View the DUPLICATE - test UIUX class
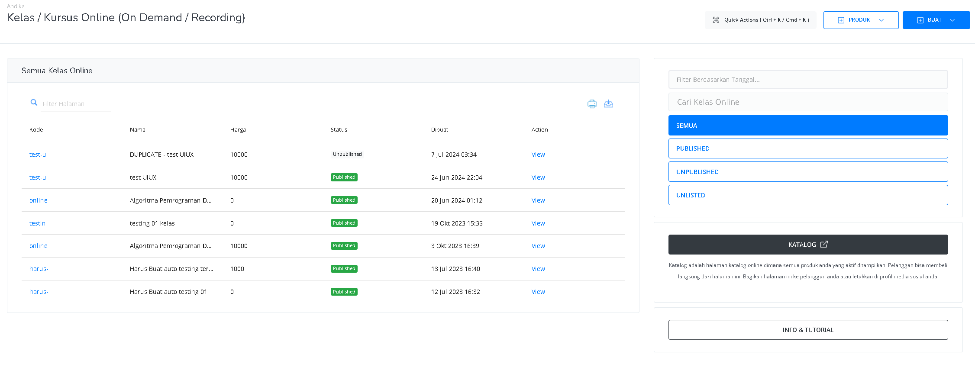 click(x=538, y=154)
